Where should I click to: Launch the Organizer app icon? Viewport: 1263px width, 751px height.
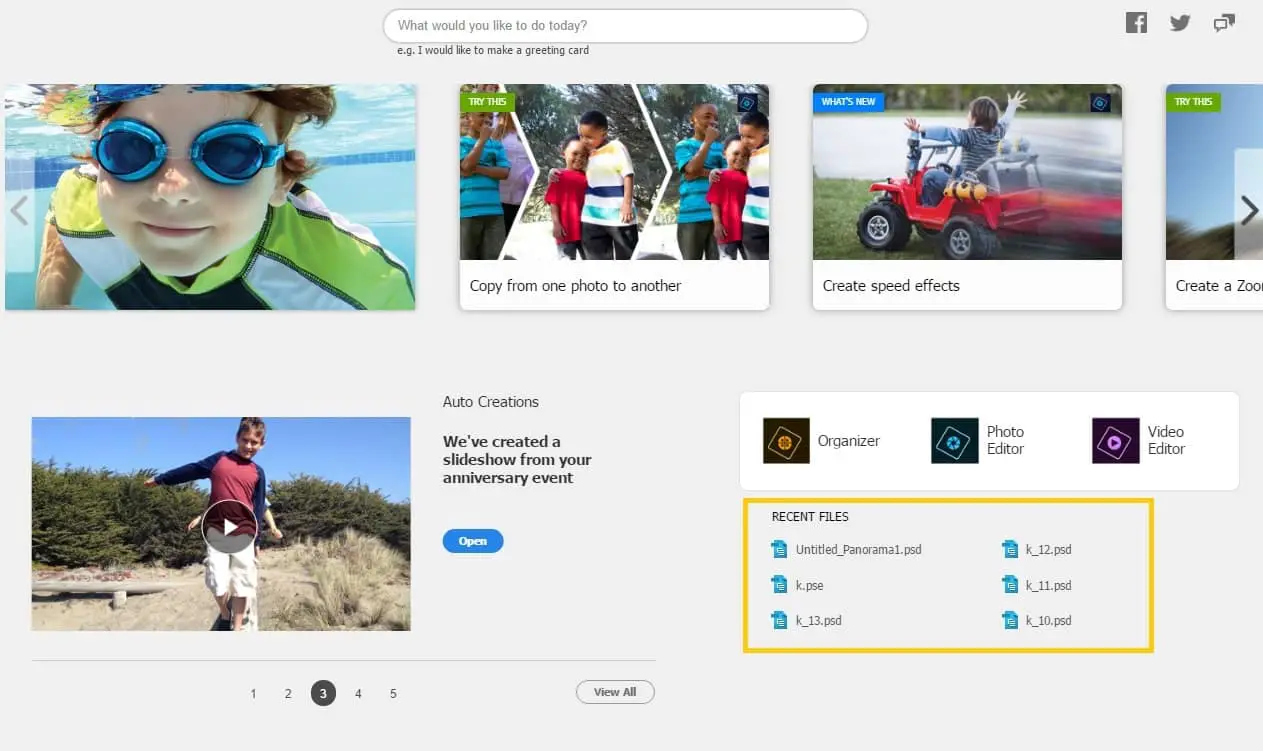(786, 441)
